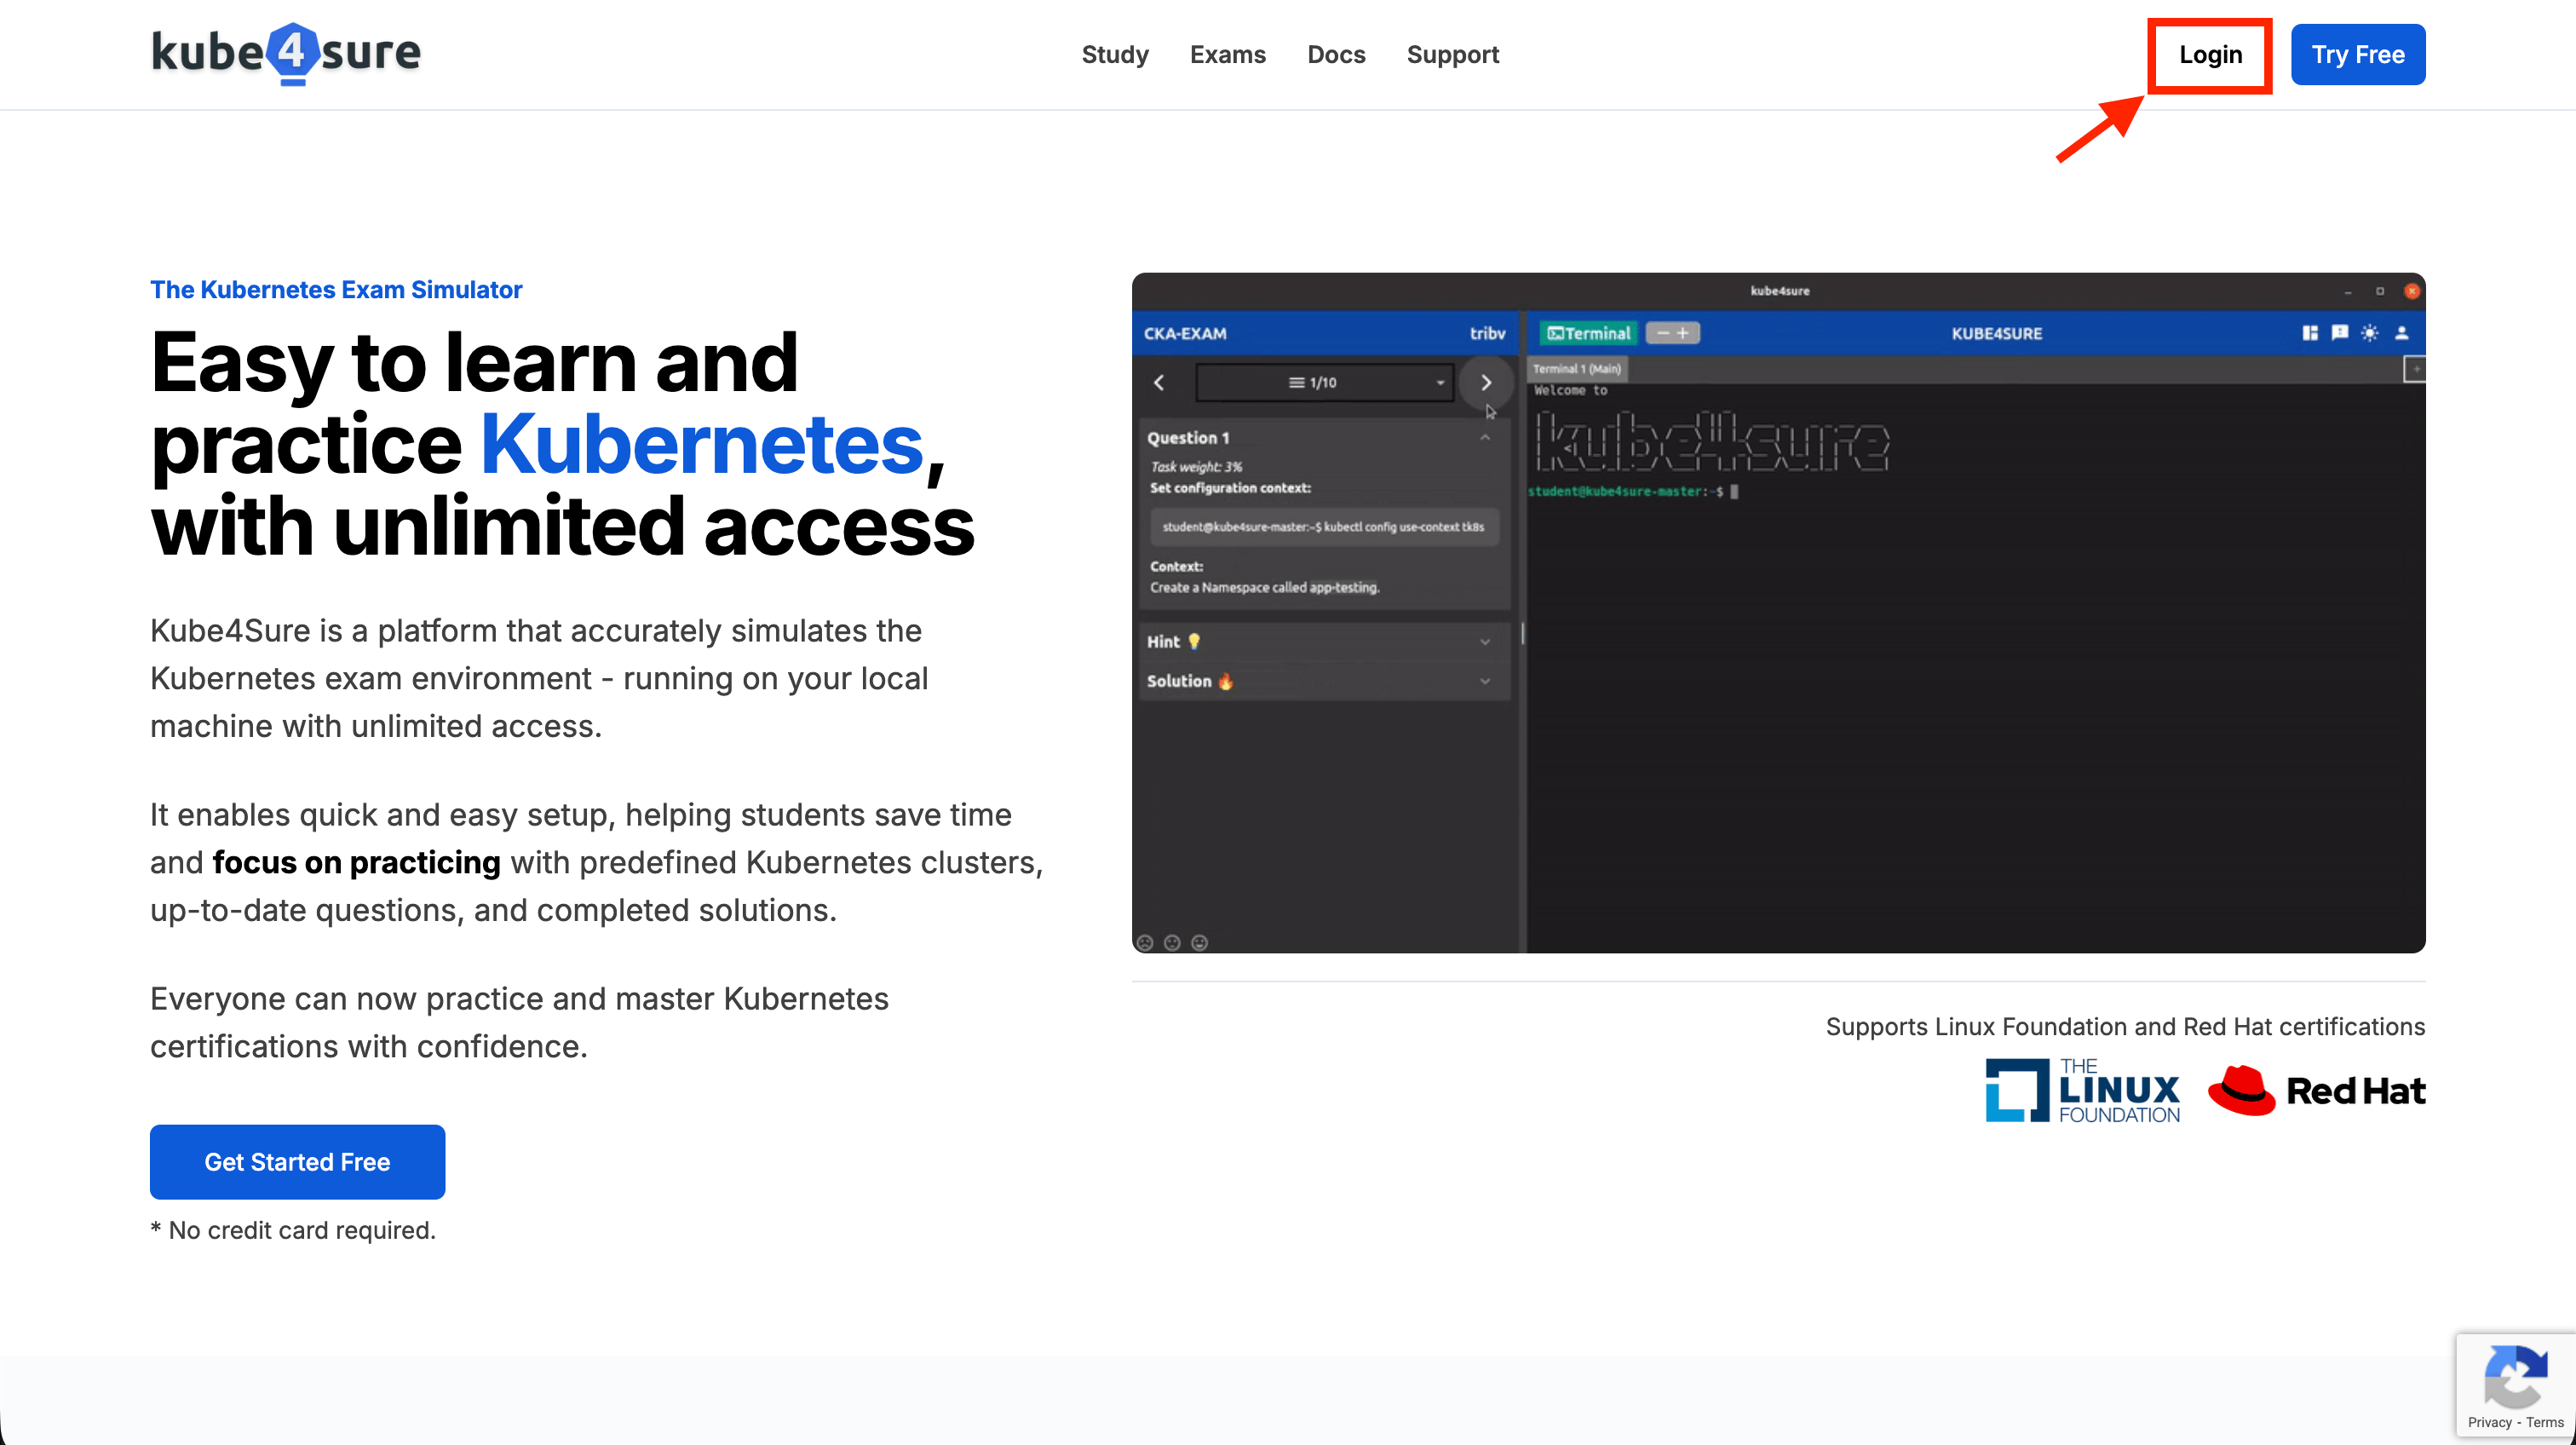This screenshot has width=2576, height=1445.
Task: Click the reCAPTCHA badge icon
Action: point(2515,1376)
